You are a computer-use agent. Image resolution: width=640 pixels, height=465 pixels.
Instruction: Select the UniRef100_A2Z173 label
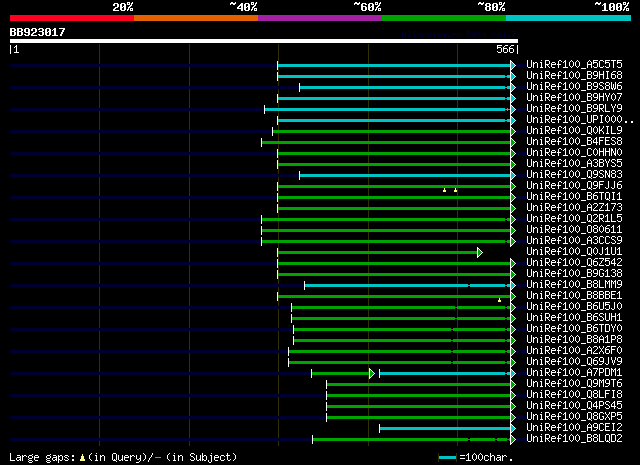click(574, 207)
